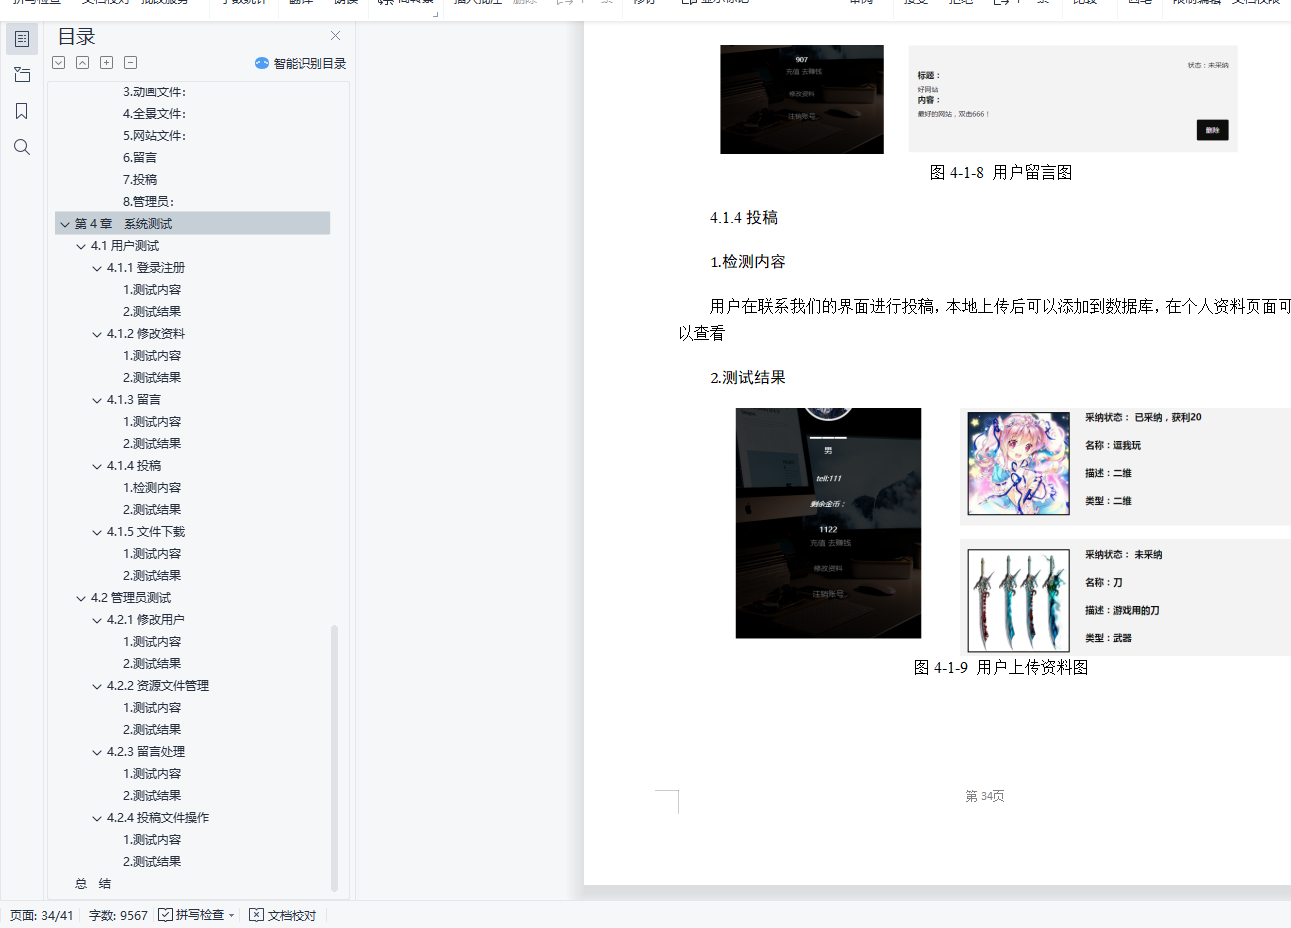Collapse the 第 4 章 系统测试 node
This screenshot has width=1291, height=928.
click(x=65, y=224)
